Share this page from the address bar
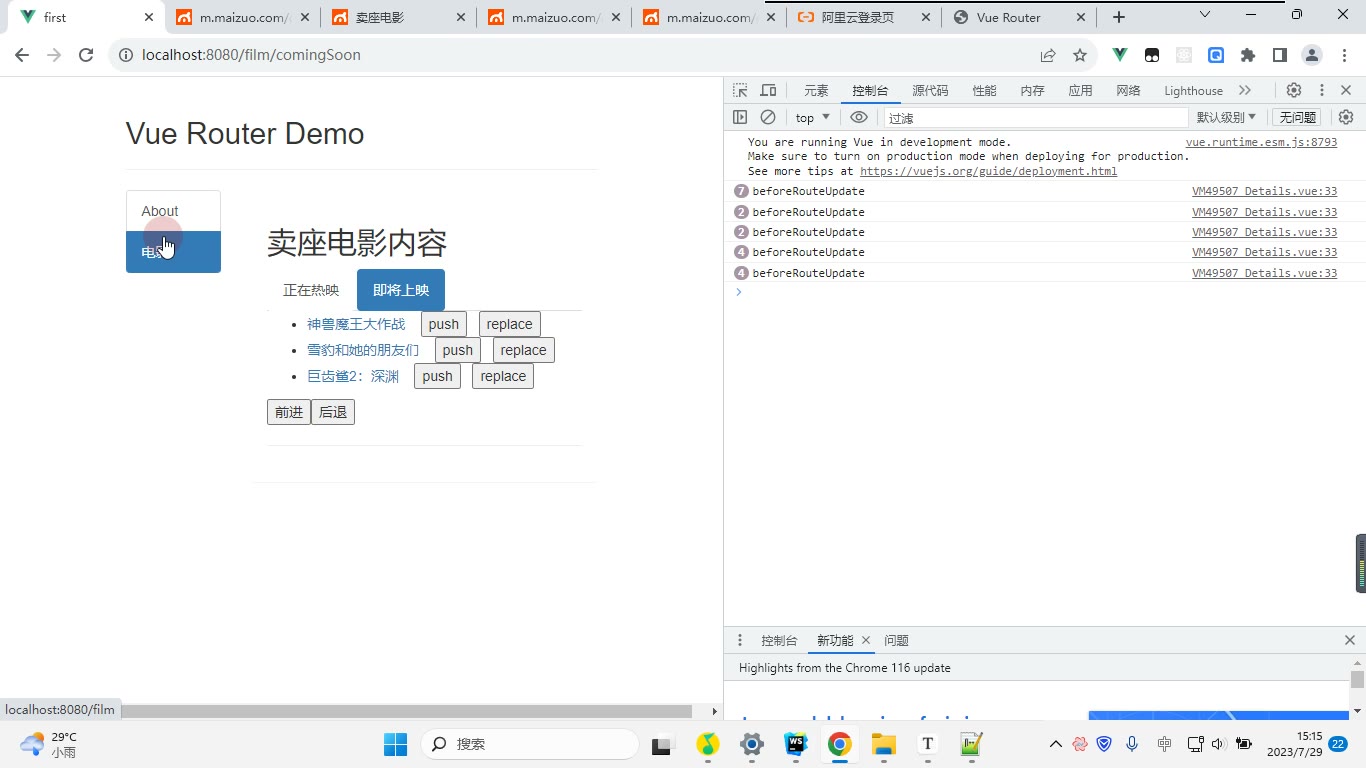 1048,55
